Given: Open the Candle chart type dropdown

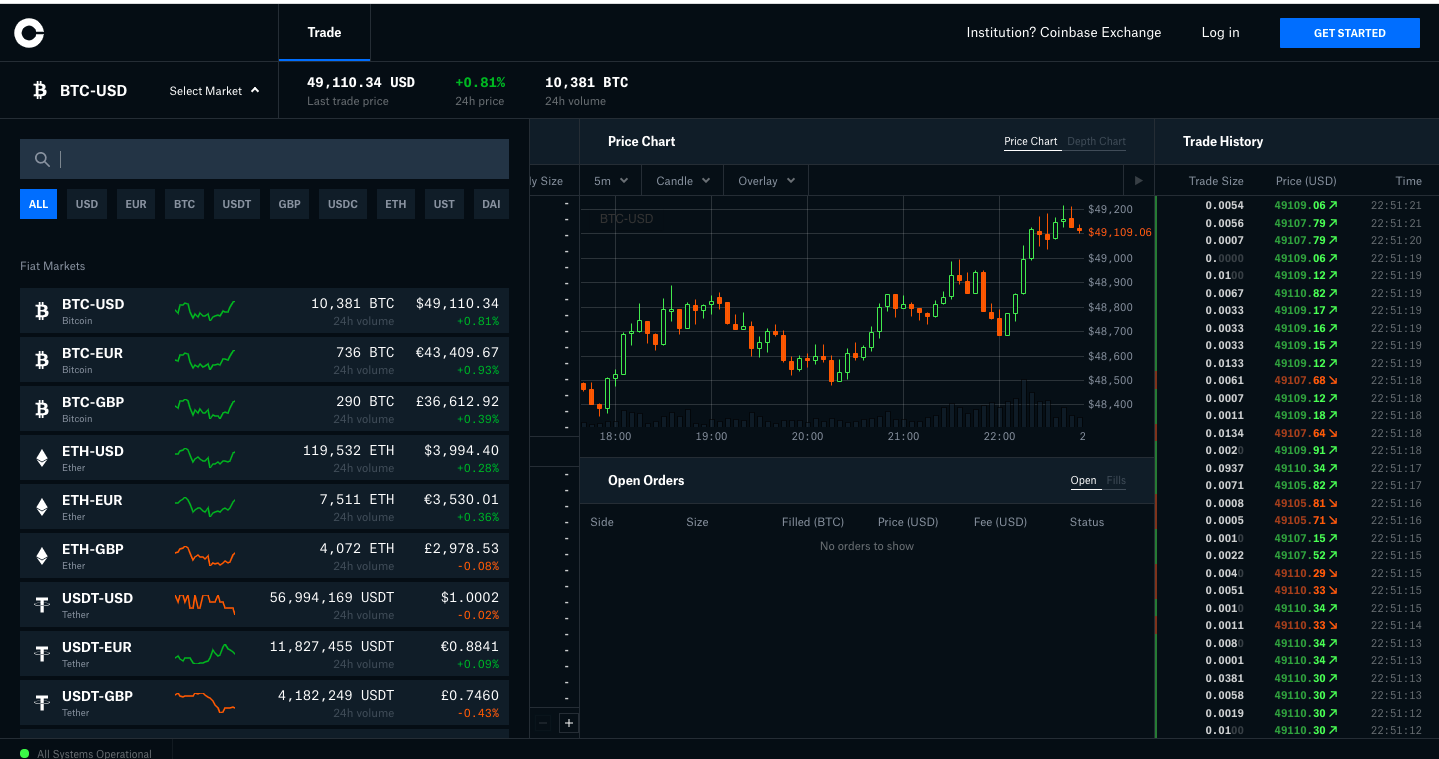Looking at the screenshot, I should (683, 181).
